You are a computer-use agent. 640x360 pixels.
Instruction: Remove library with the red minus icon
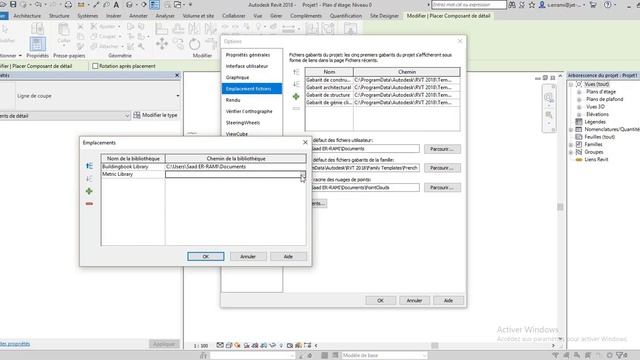(89, 204)
